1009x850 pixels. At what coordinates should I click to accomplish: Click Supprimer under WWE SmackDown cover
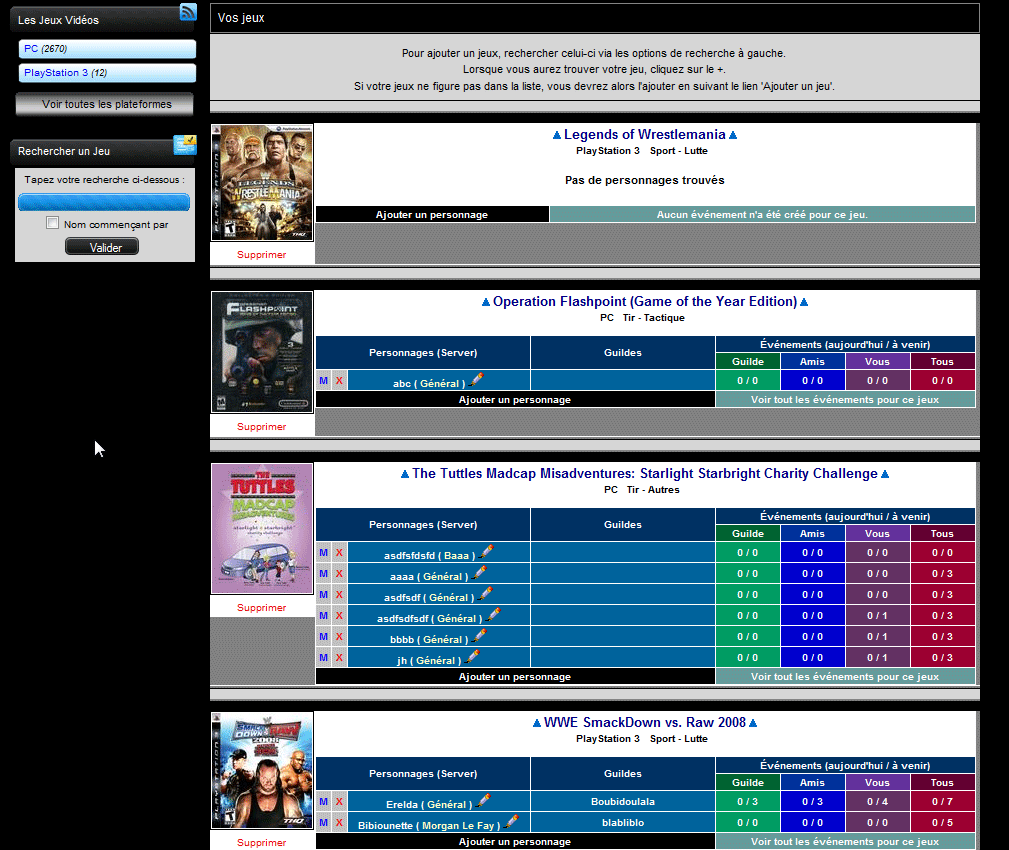pos(261,842)
